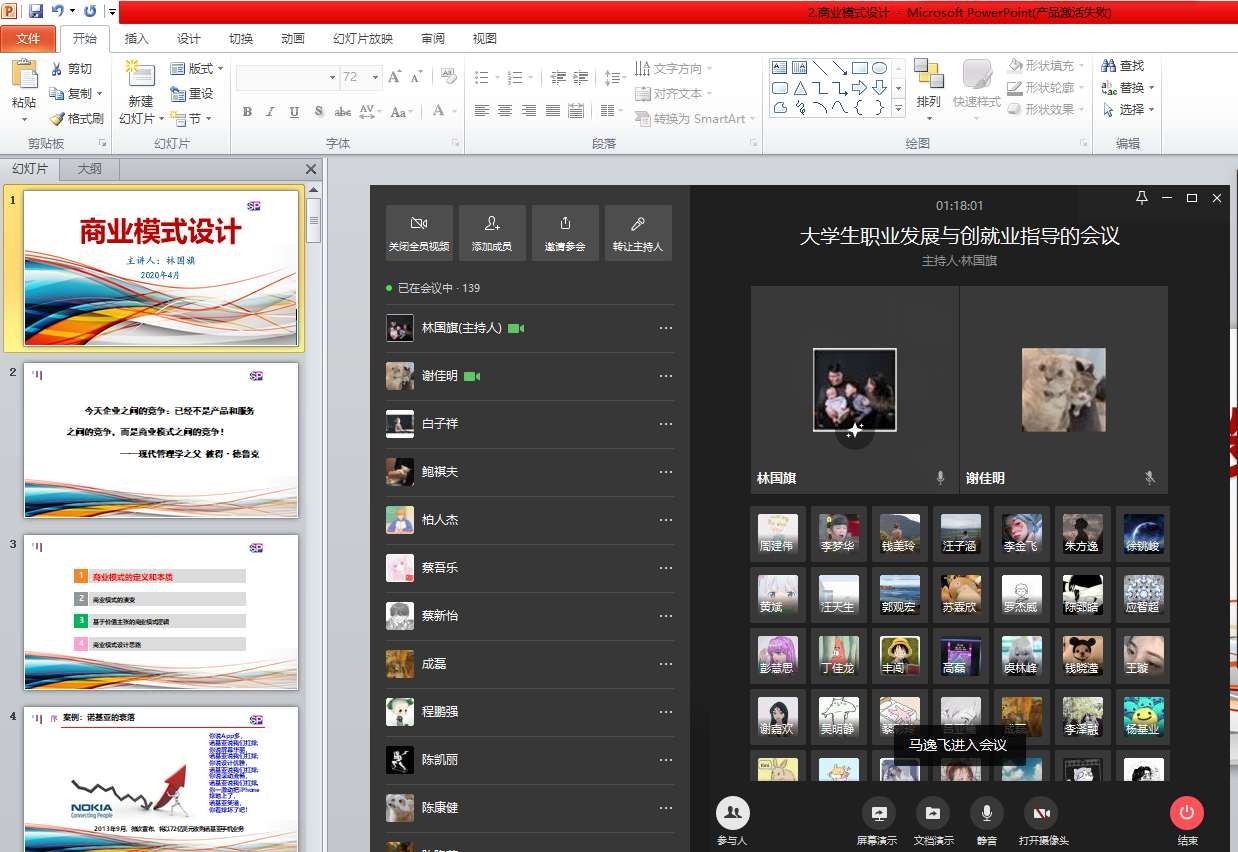The width and height of the screenshot is (1238, 852).
Task: Click the pin window icon in meeting
Action: pyautogui.click(x=1142, y=198)
